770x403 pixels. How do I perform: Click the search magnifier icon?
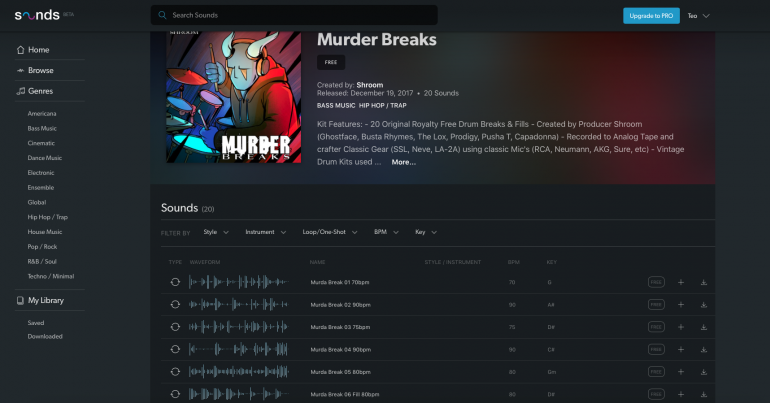(162, 15)
